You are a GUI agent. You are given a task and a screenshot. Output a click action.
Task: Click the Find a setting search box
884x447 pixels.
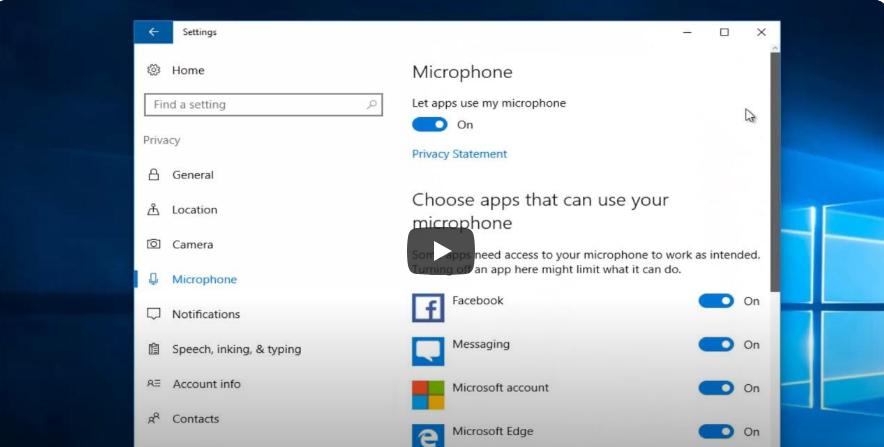pyautogui.click(x=263, y=105)
